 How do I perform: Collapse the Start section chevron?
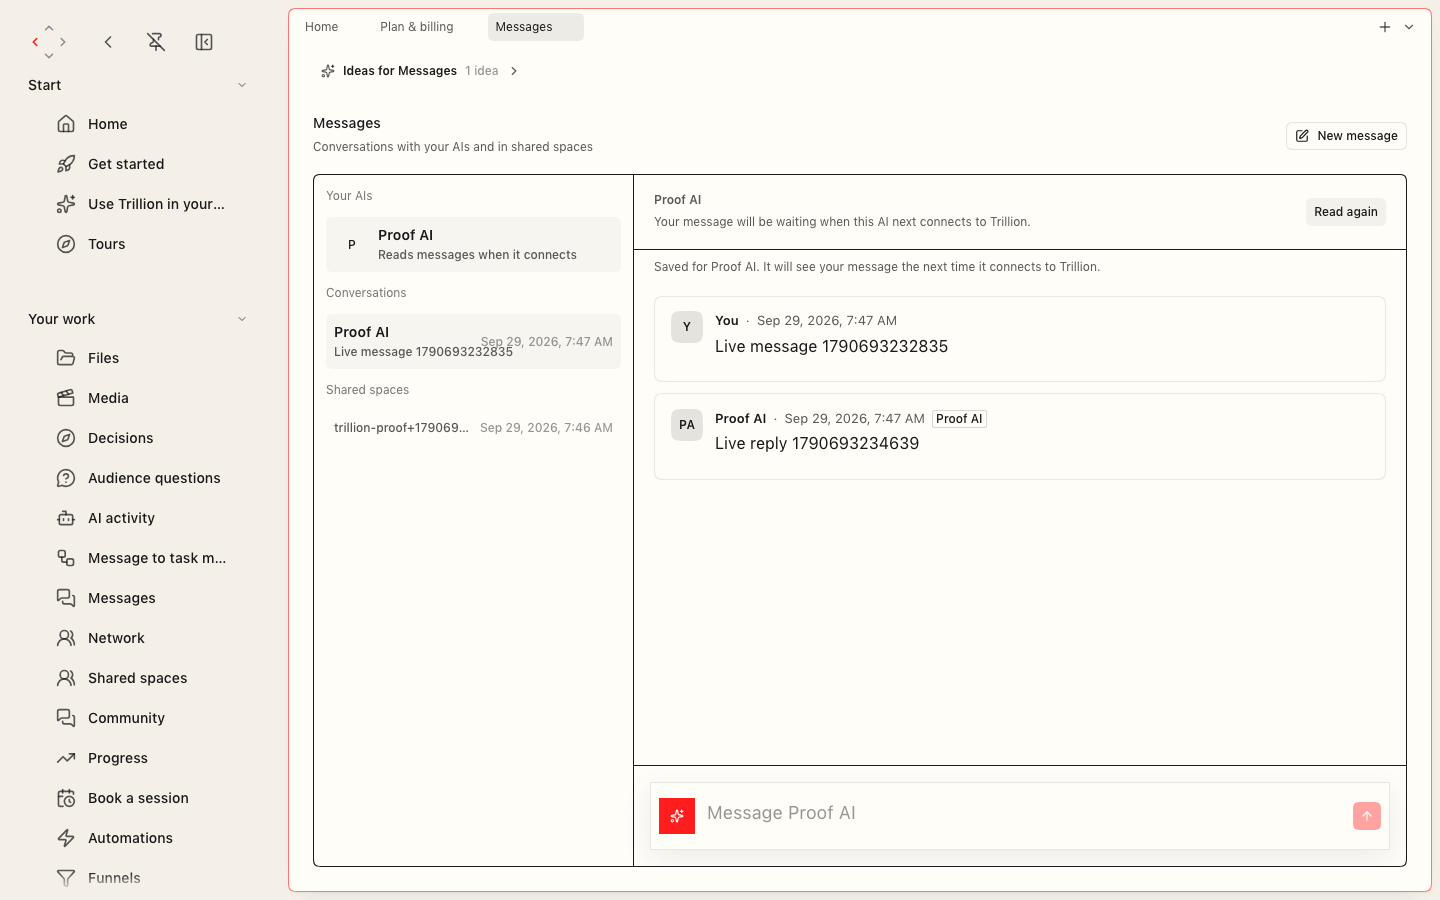[242, 85]
